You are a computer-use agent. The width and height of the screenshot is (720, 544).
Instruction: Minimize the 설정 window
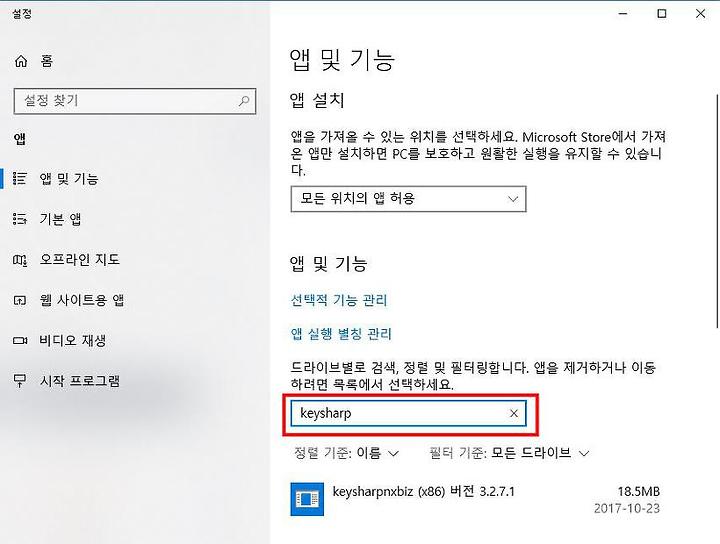[623, 14]
